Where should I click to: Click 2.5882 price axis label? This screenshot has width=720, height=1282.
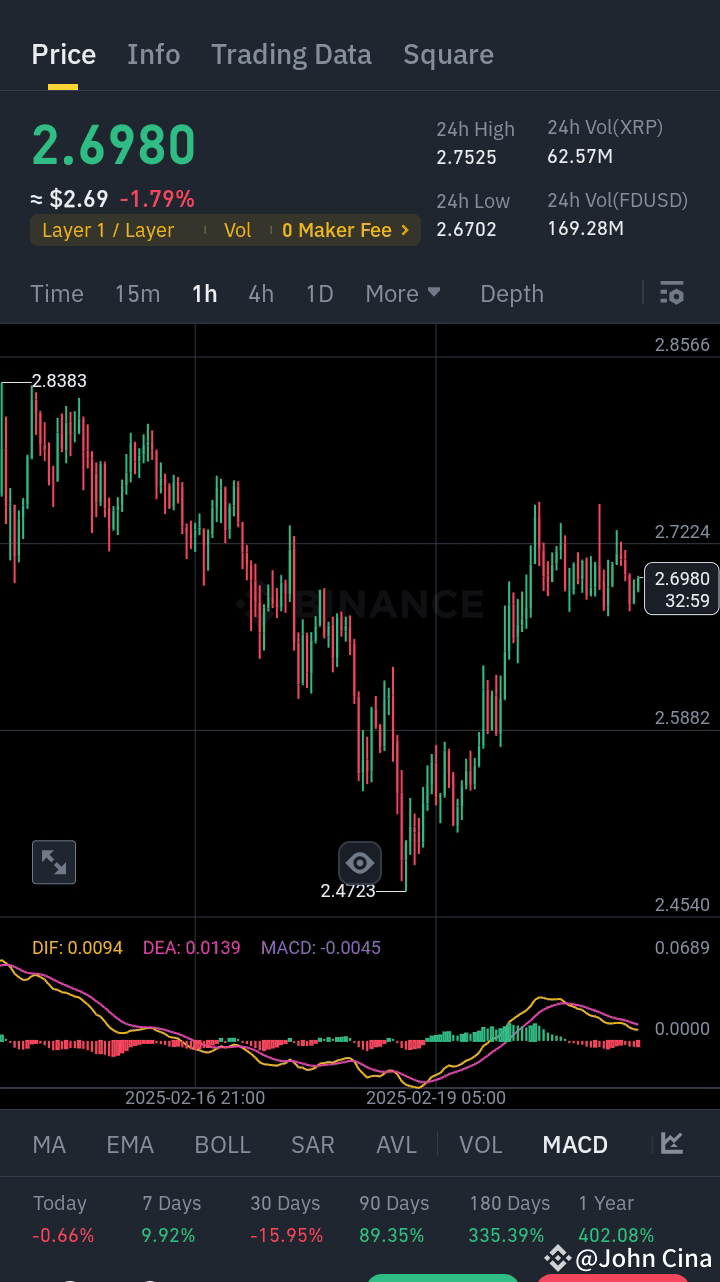click(682, 718)
